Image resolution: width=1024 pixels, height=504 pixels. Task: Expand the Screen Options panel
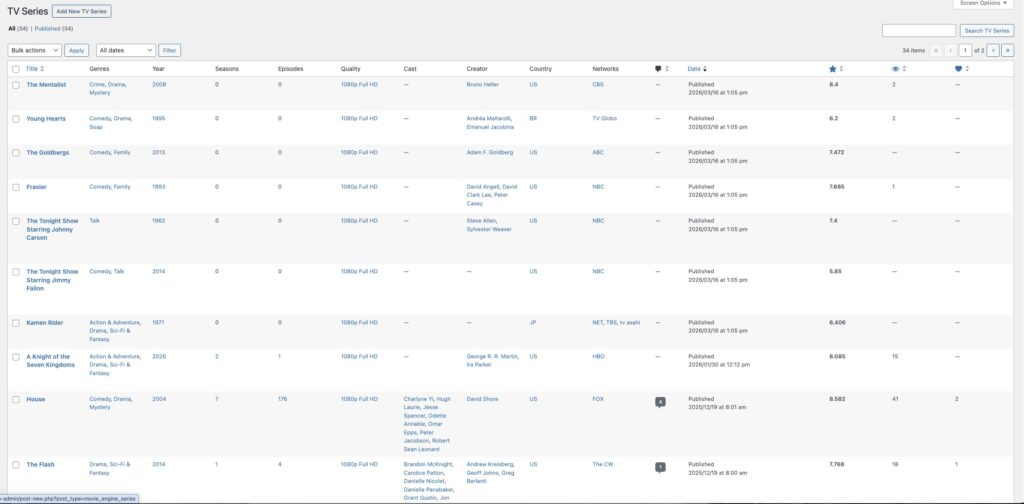(x=983, y=4)
